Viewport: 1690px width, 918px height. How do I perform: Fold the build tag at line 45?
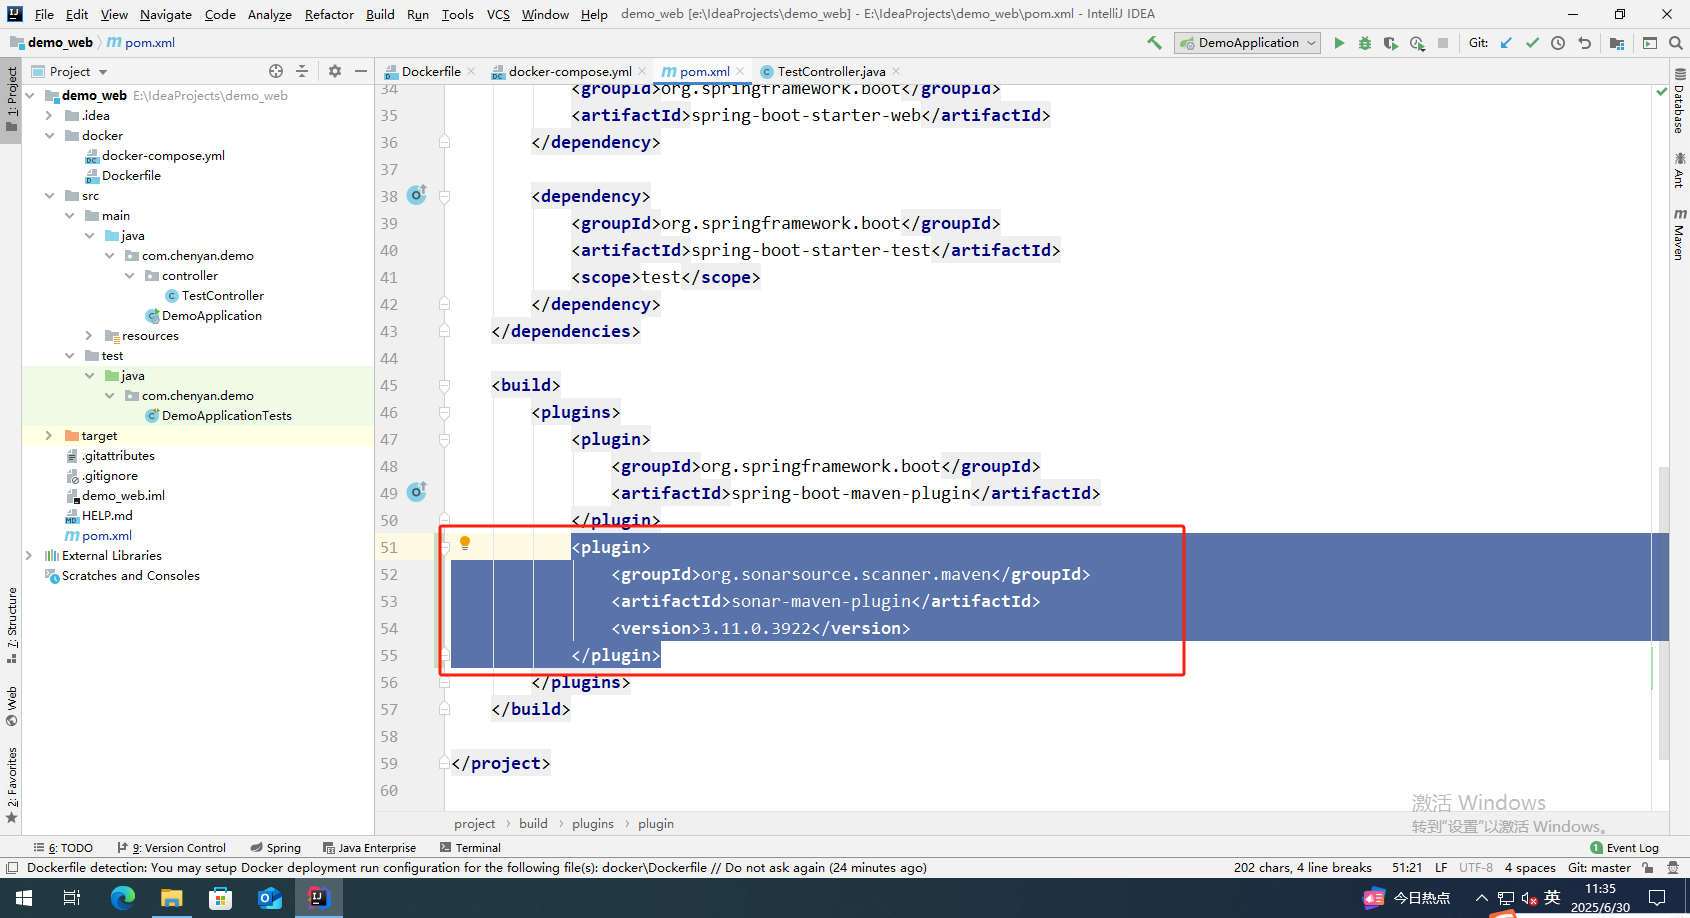coord(444,385)
